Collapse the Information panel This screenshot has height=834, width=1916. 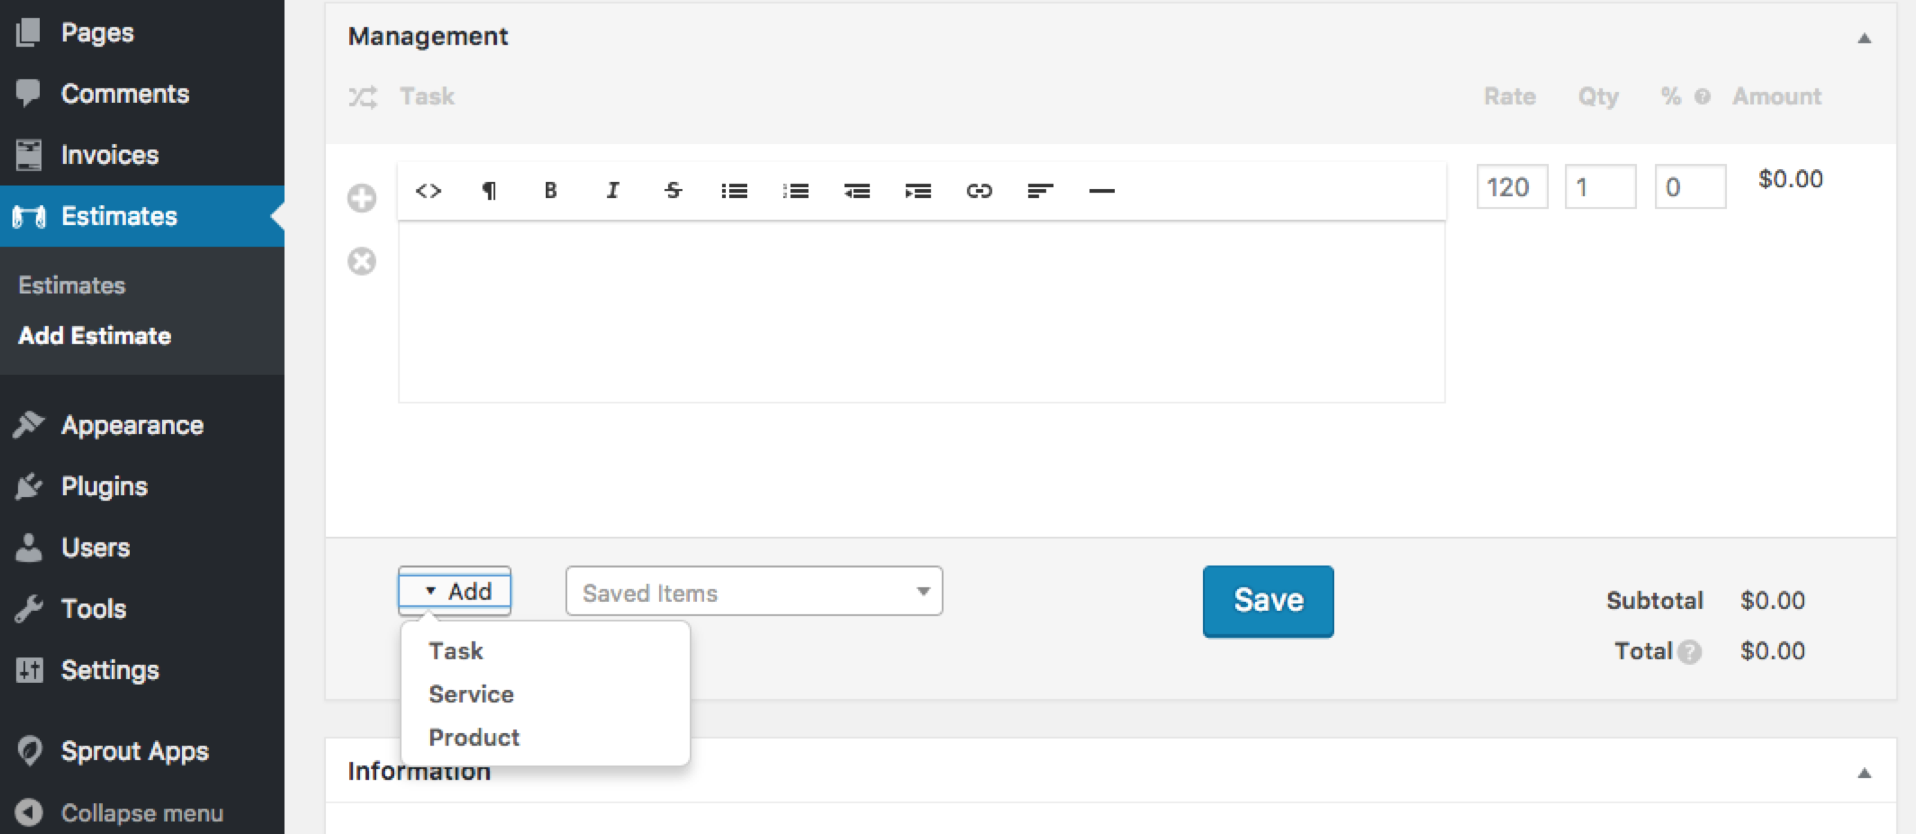tap(1864, 773)
